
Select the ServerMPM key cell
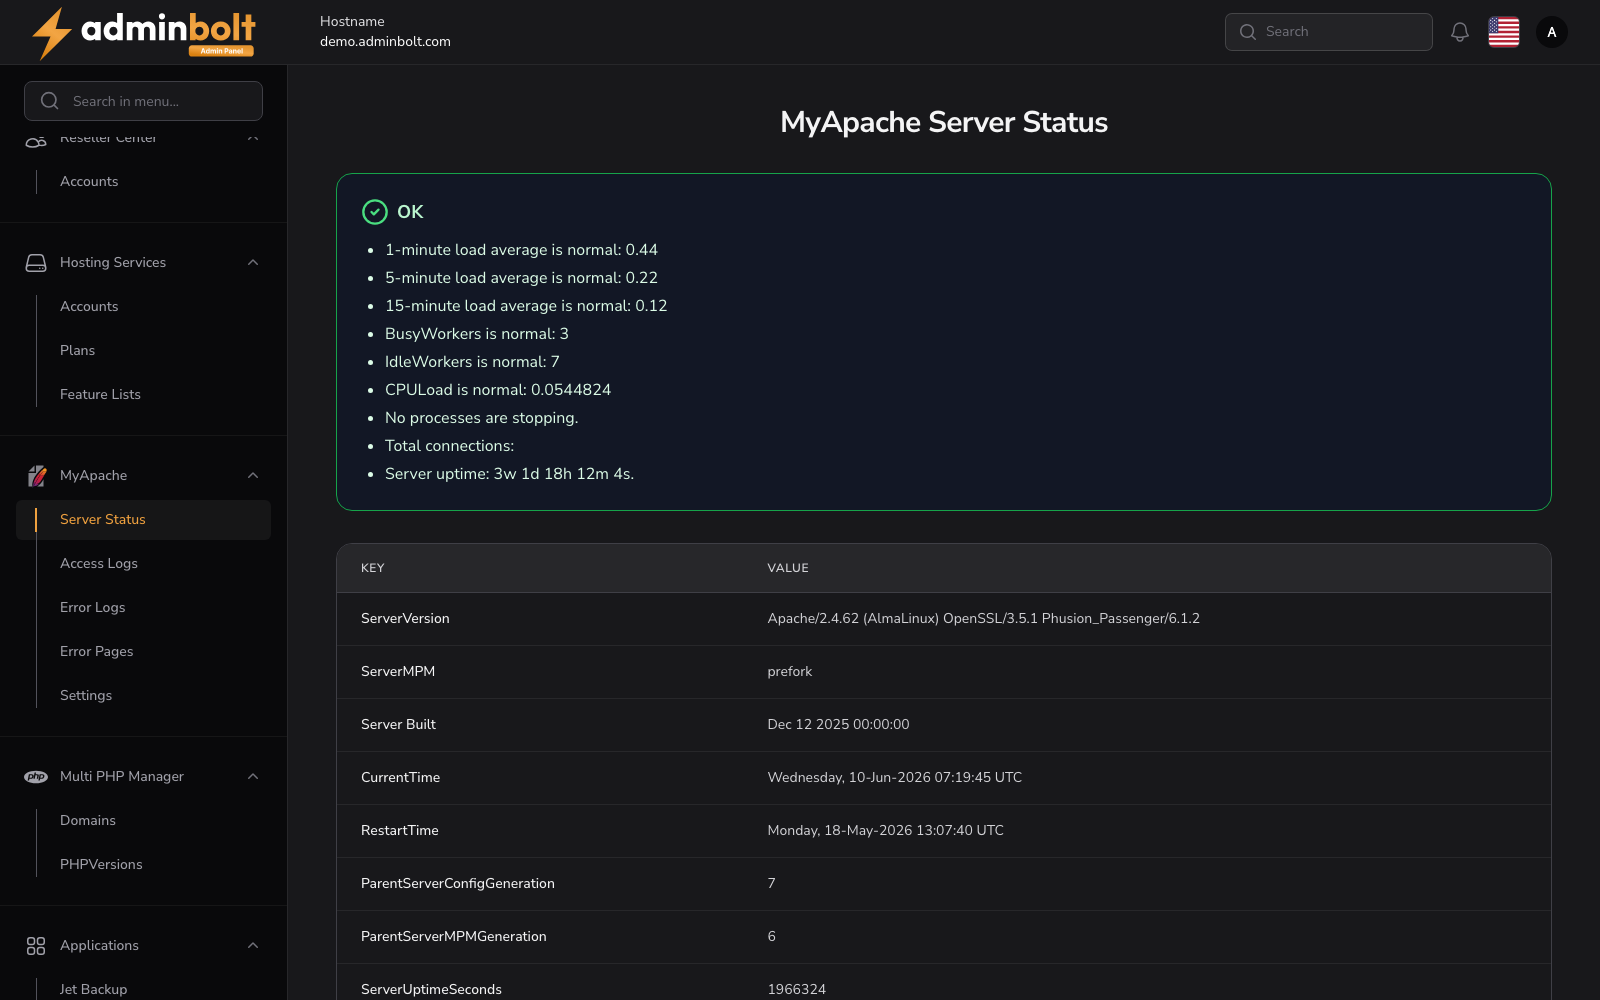[398, 672]
